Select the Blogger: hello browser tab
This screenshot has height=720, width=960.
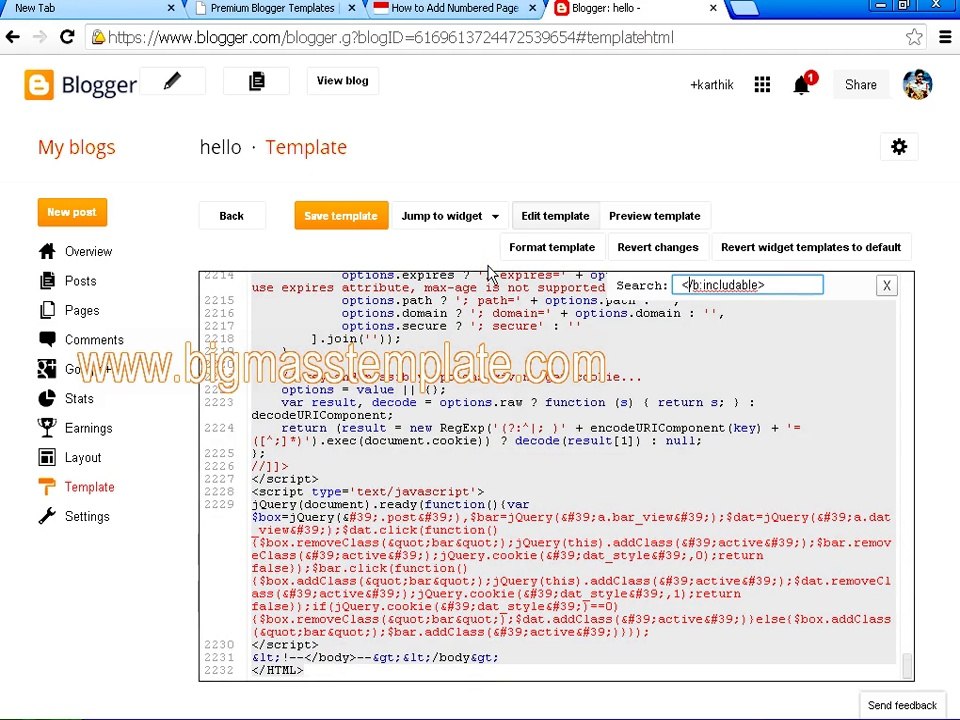pyautogui.click(x=634, y=9)
